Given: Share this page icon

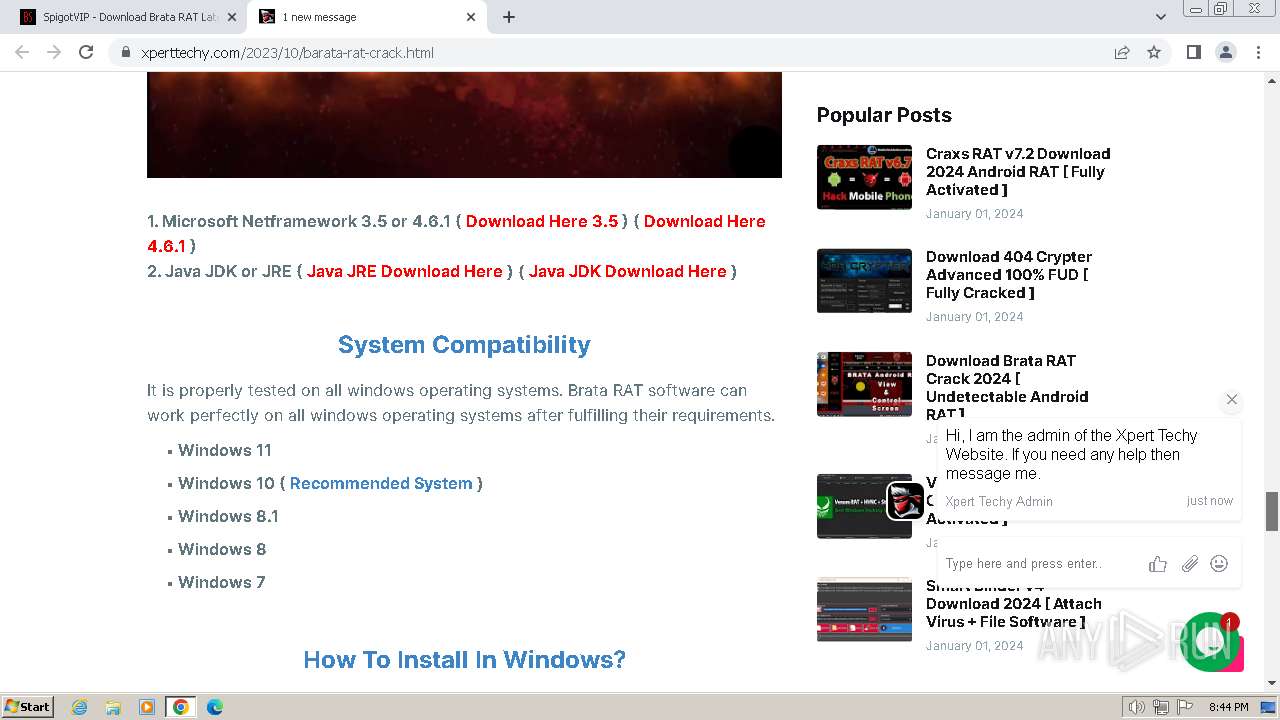Looking at the screenshot, I should point(1122,52).
